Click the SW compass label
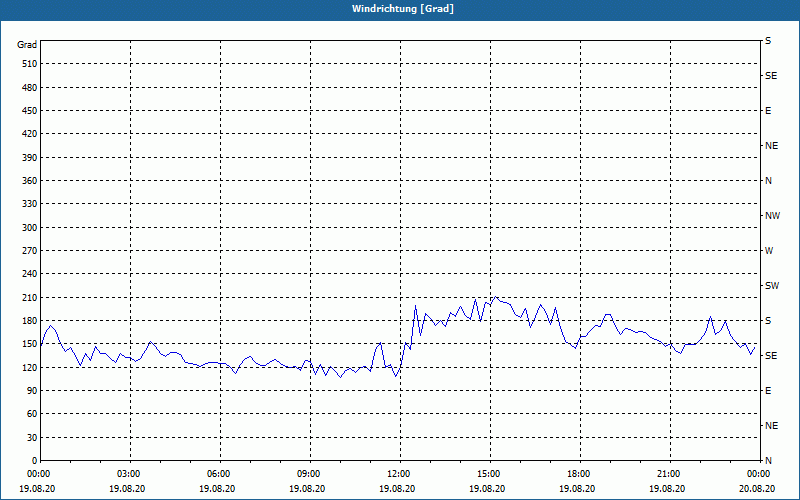 click(772, 286)
